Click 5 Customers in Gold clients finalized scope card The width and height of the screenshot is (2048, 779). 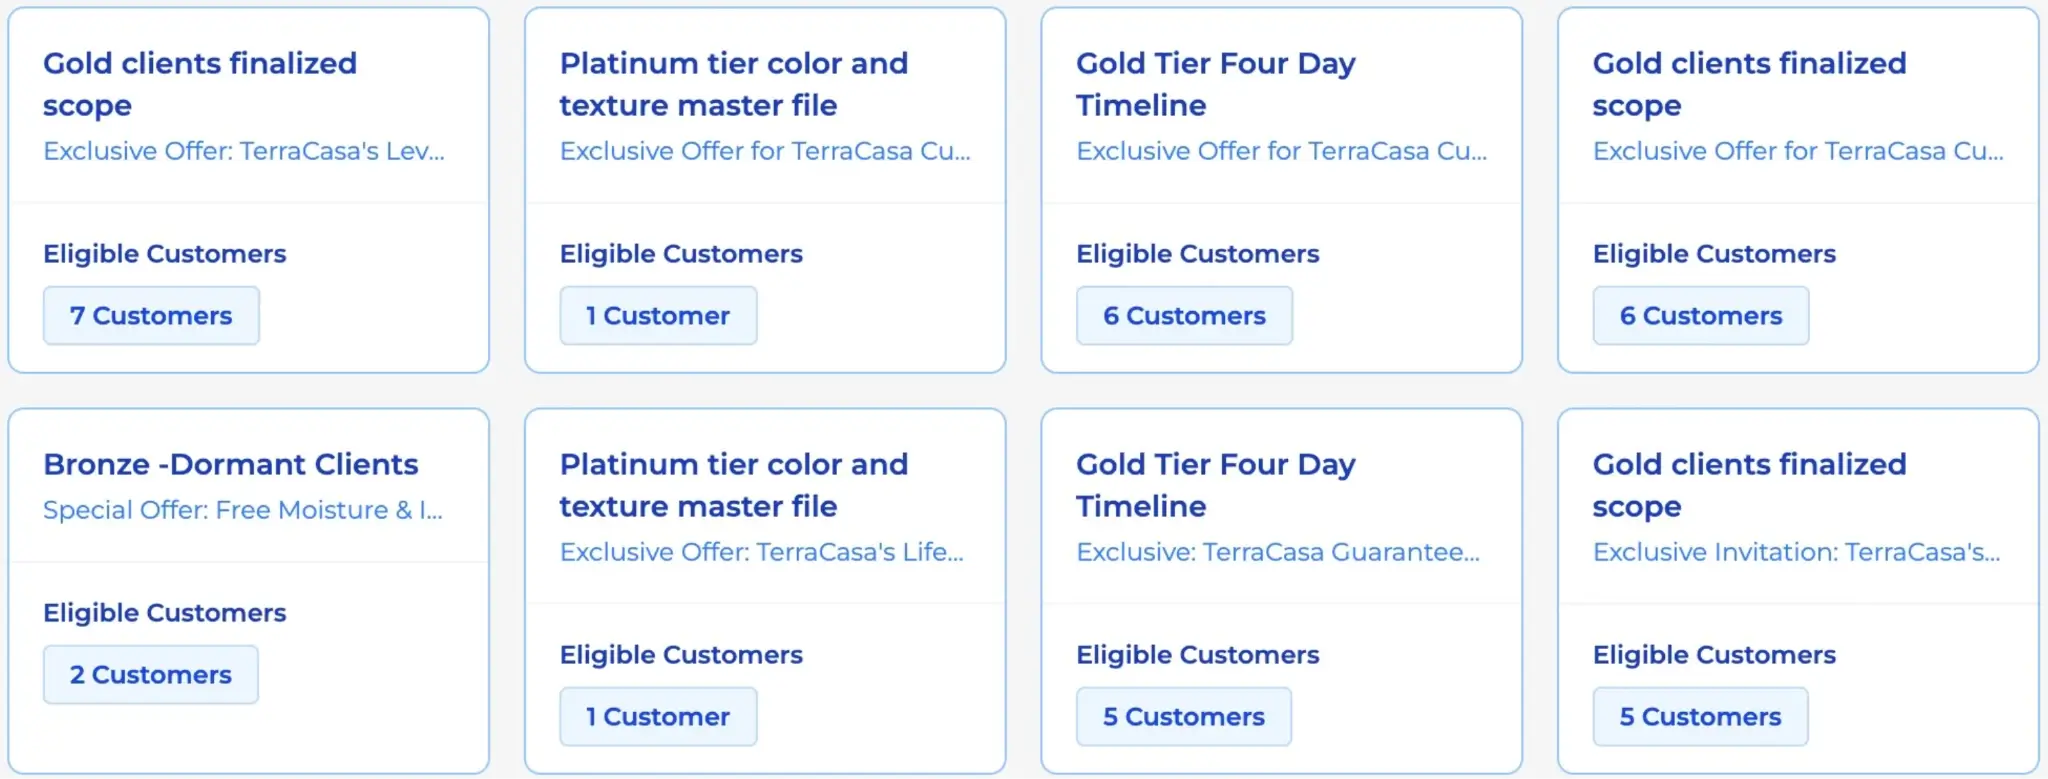(1700, 717)
